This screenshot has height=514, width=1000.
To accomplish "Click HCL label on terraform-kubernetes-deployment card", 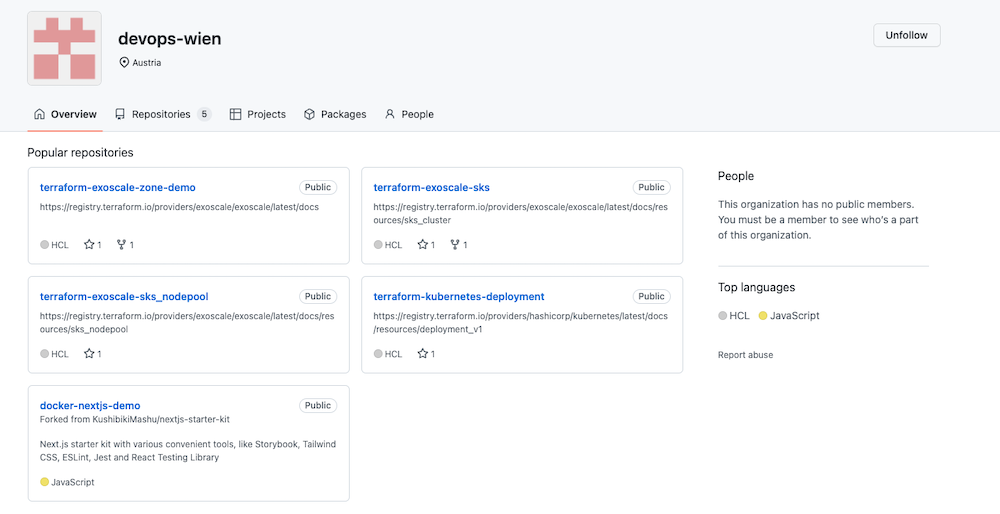I will tap(393, 354).
